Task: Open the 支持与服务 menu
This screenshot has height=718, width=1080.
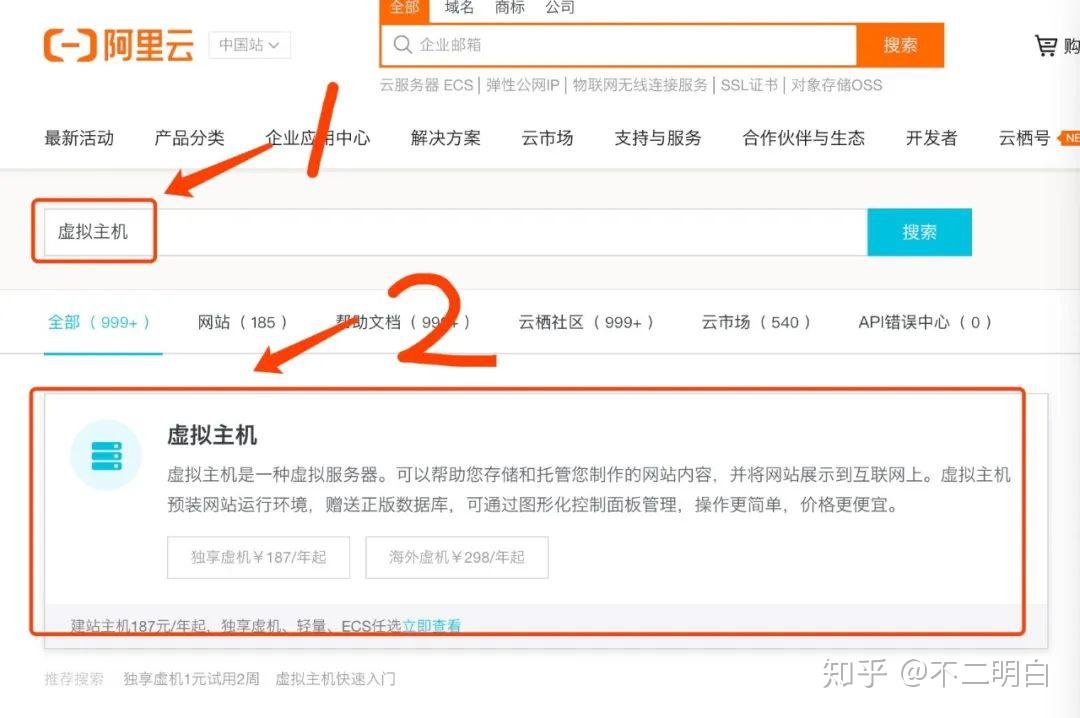Action: [x=658, y=138]
